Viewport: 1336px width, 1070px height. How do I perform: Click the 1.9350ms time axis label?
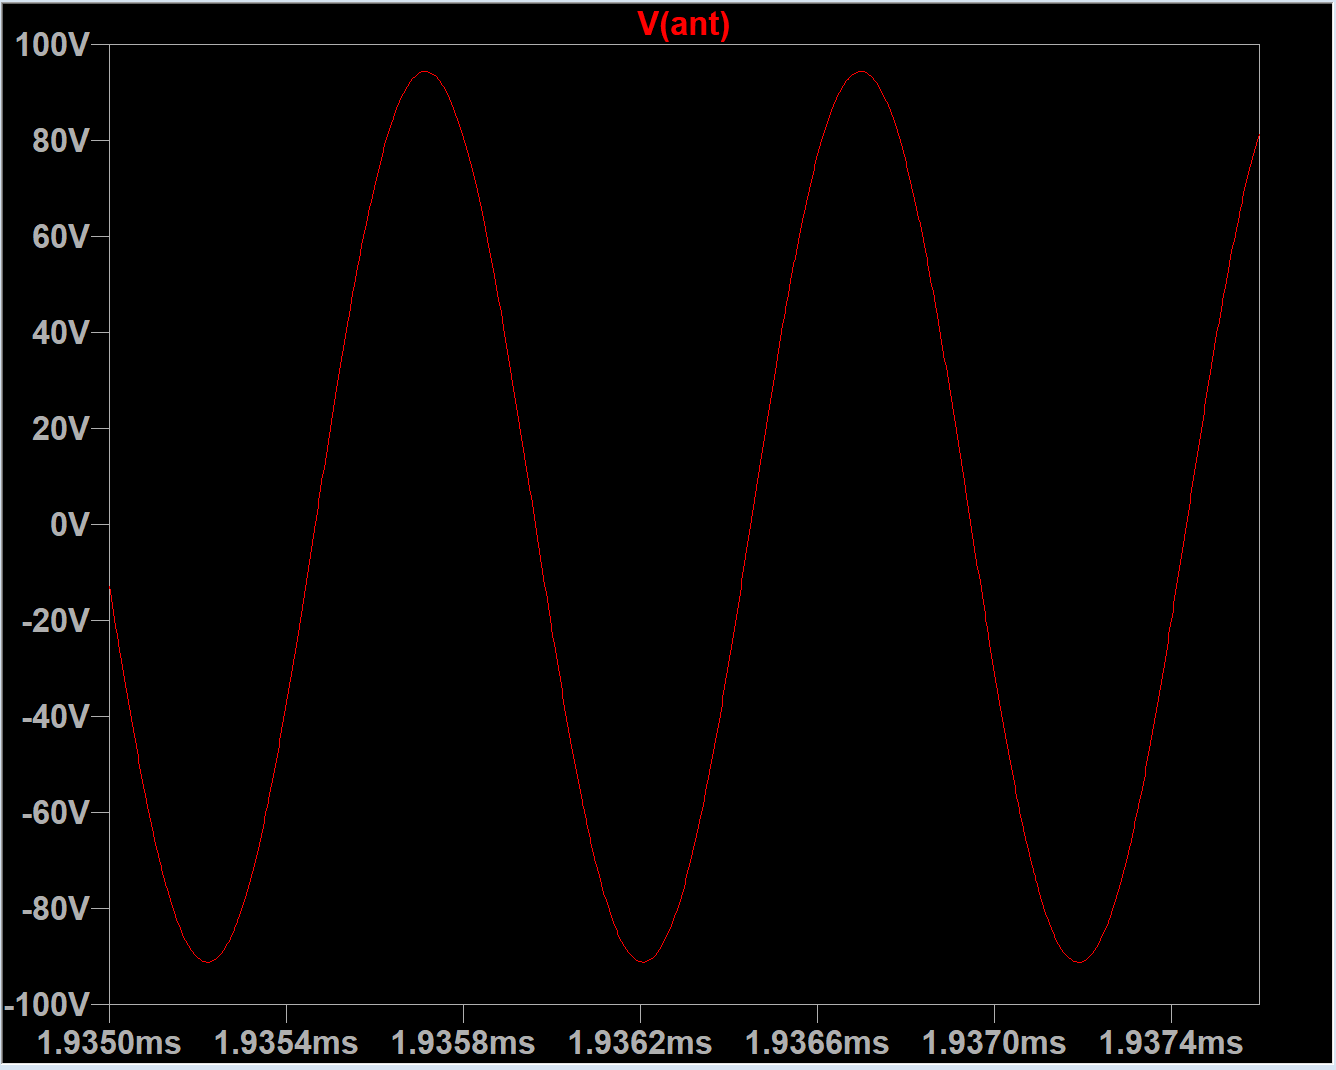tap(109, 1043)
